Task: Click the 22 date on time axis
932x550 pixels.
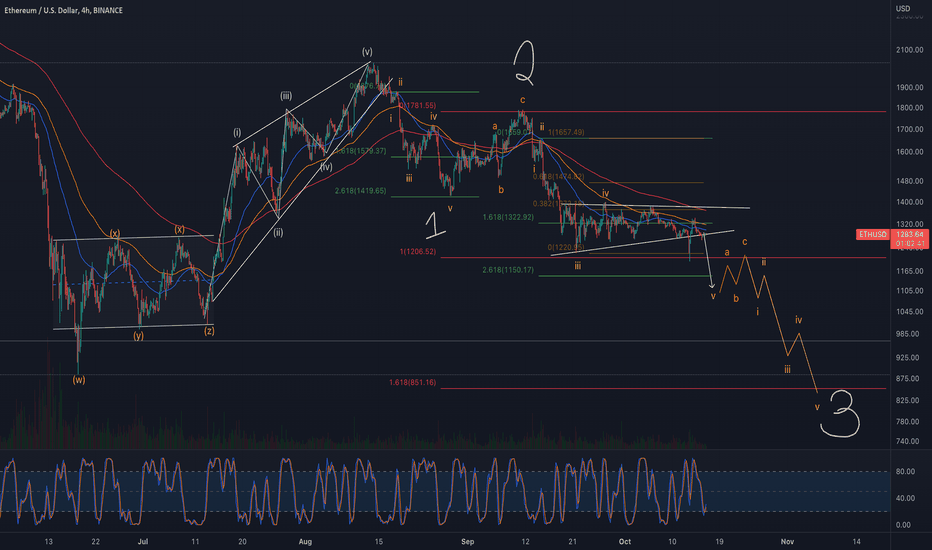Action: pyautogui.click(x=96, y=542)
